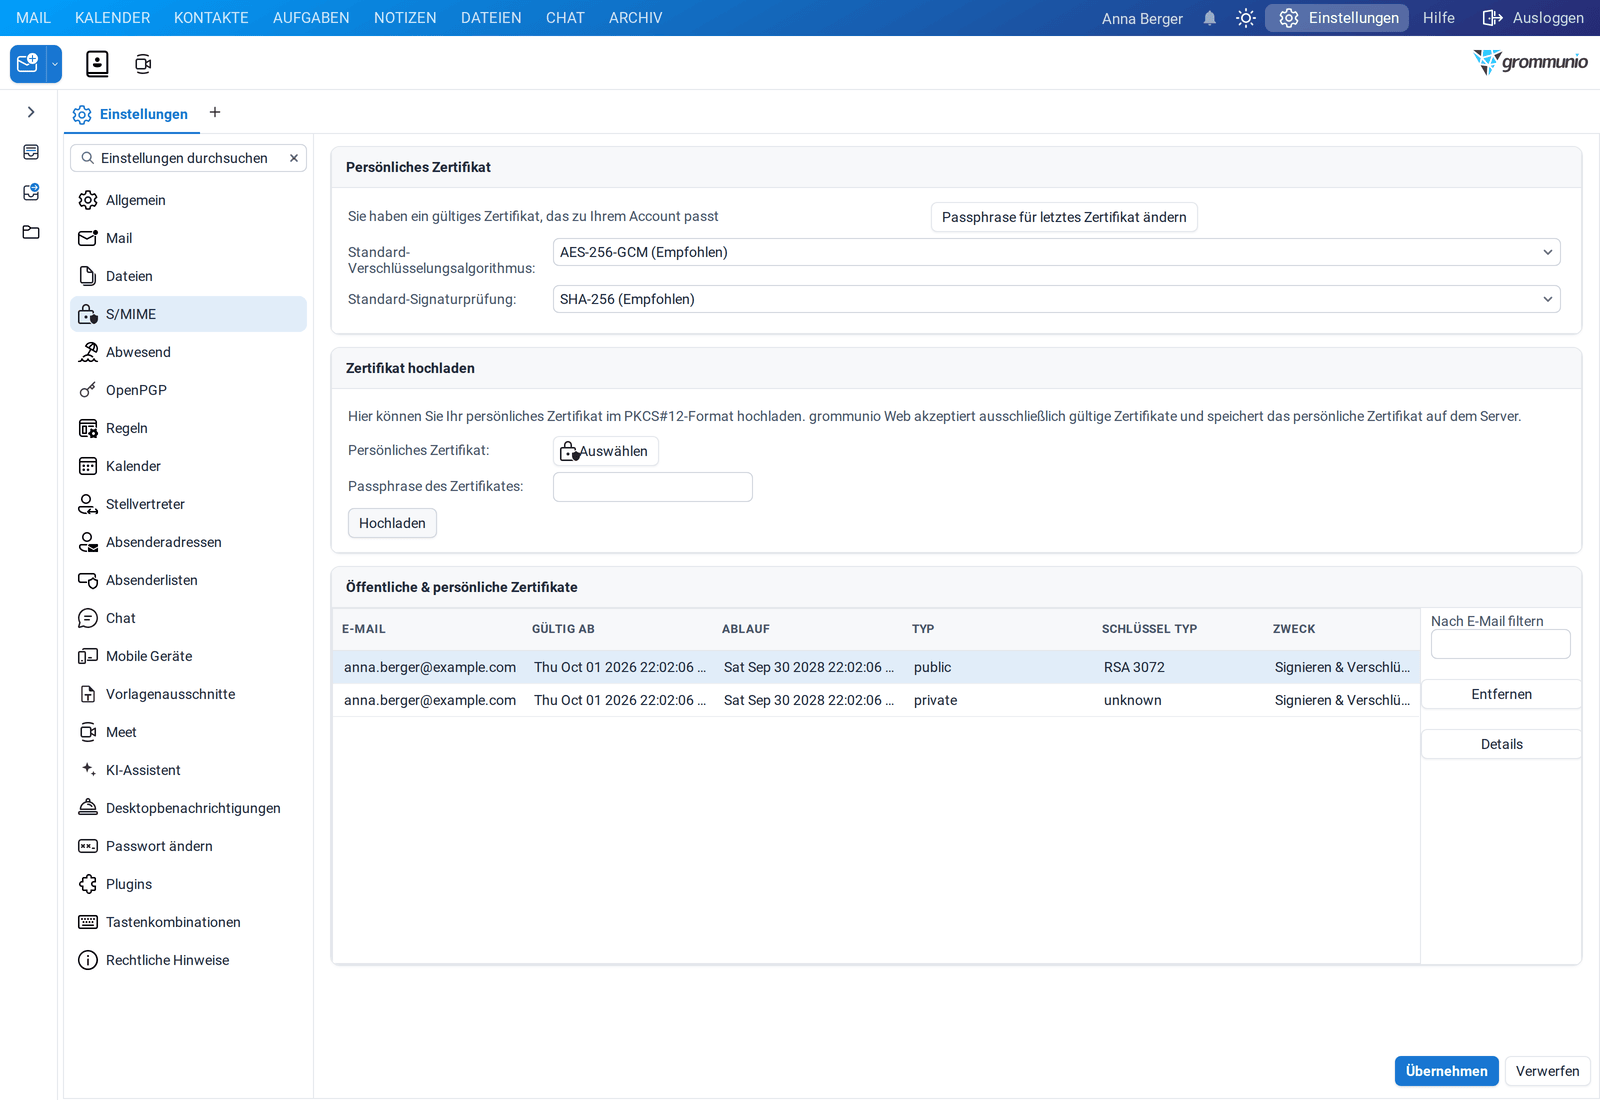
Task: Click the Übernehmen button
Action: coord(1446,1071)
